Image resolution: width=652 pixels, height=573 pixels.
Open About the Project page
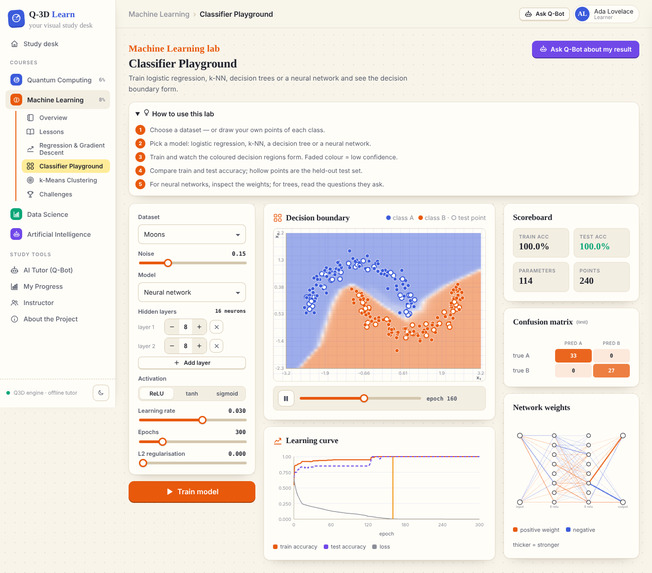pyautogui.click(x=58, y=319)
